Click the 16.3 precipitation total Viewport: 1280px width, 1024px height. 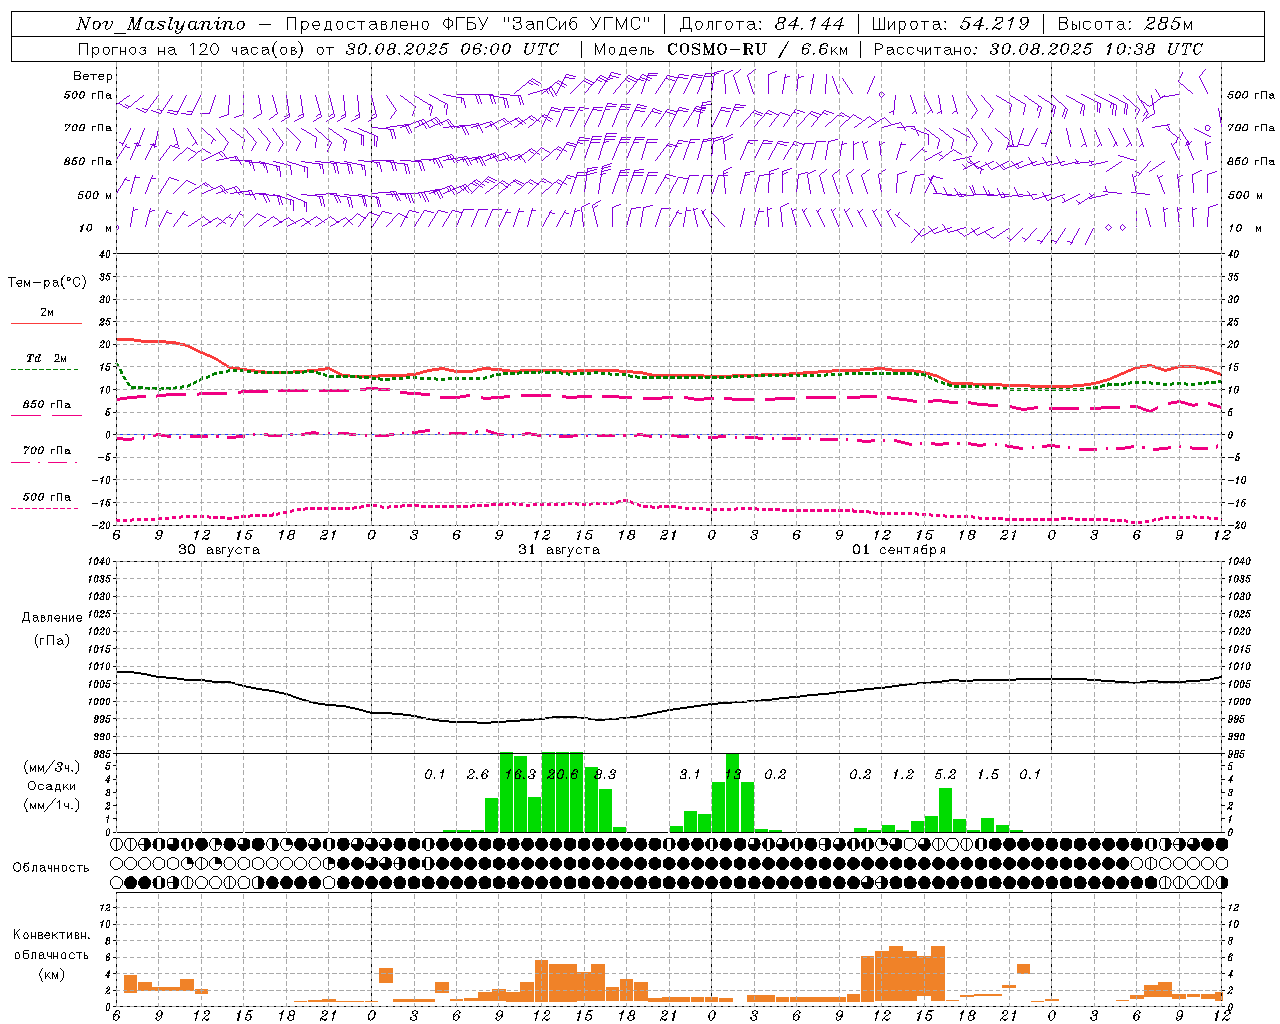[x=521, y=775]
